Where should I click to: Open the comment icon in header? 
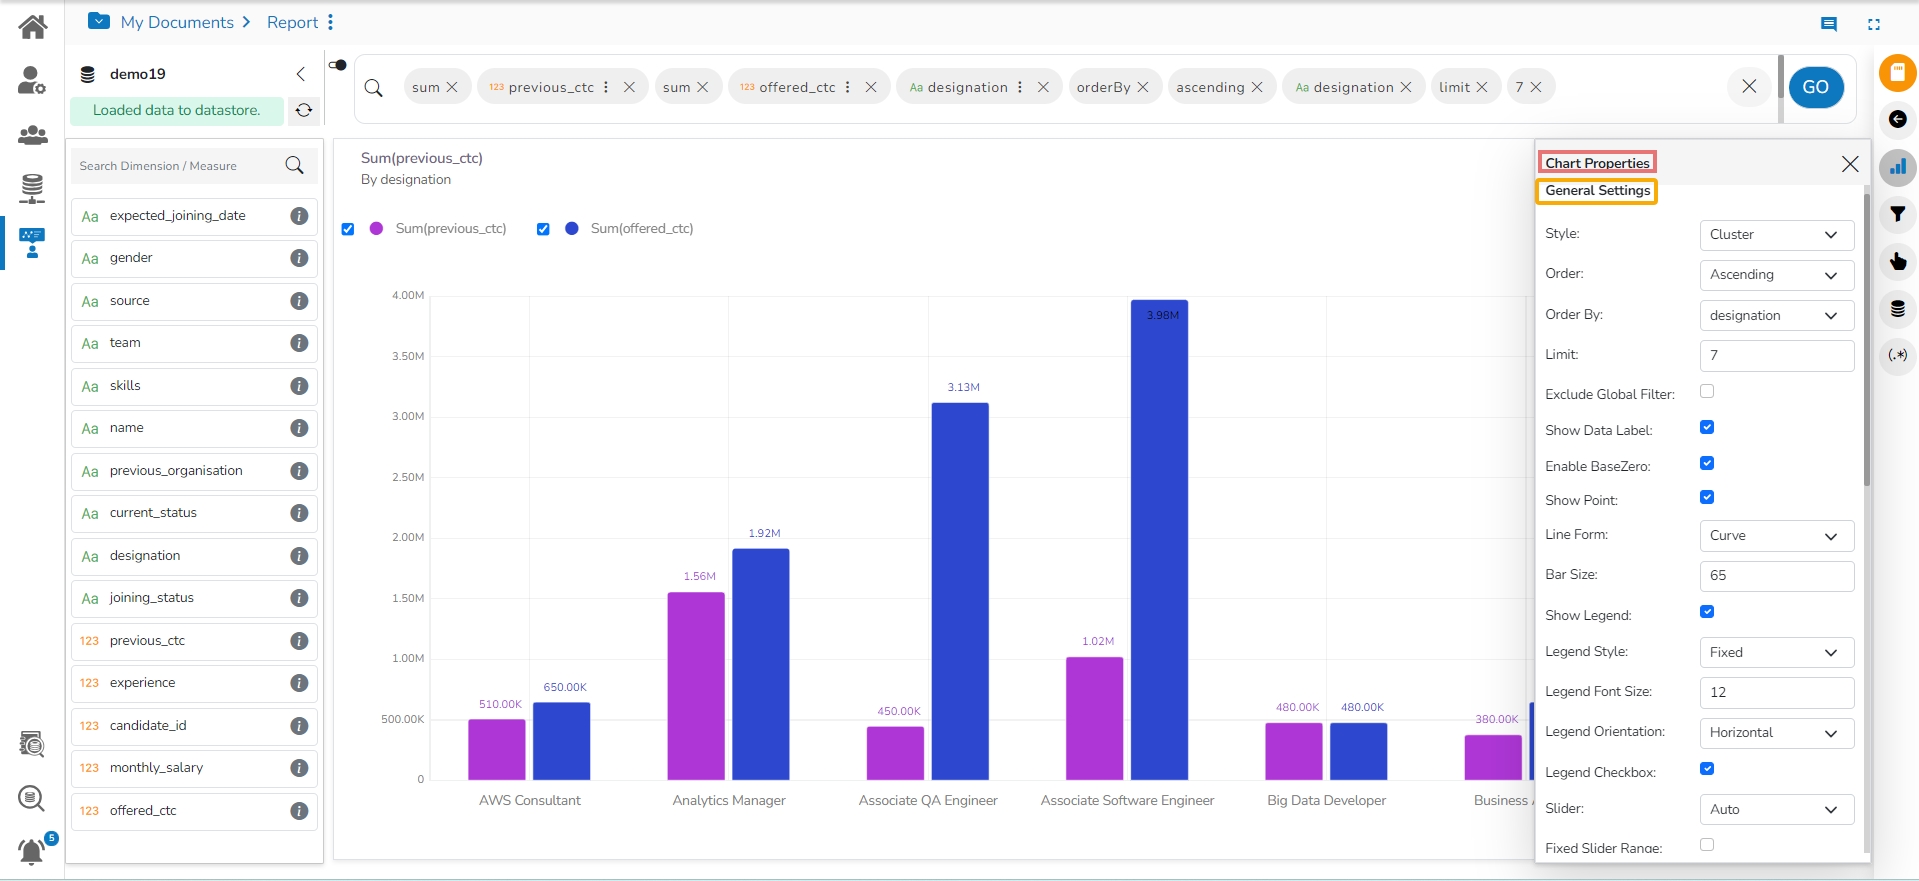[1829, 24]
